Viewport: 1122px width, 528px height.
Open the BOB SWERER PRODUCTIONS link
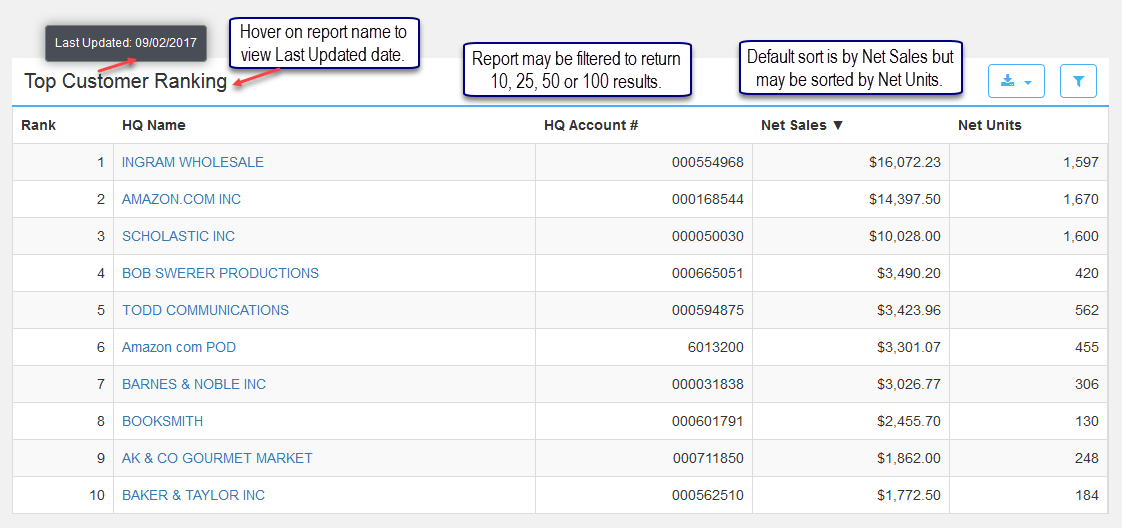pyautogui.click(x=220, y=273)
